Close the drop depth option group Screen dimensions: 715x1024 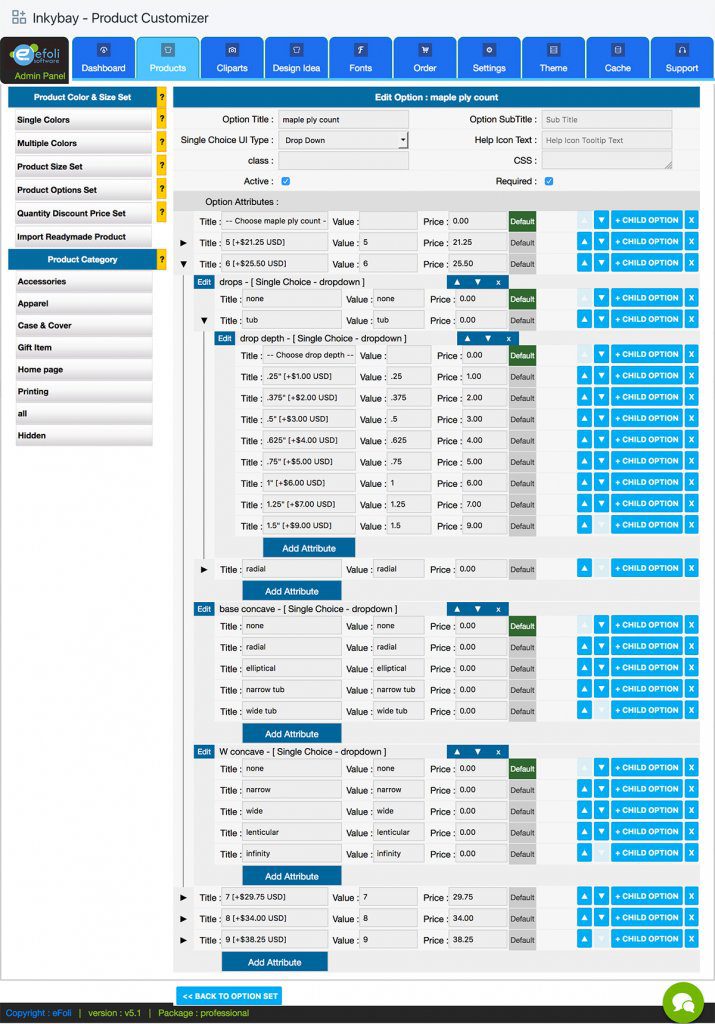(508, 338)
